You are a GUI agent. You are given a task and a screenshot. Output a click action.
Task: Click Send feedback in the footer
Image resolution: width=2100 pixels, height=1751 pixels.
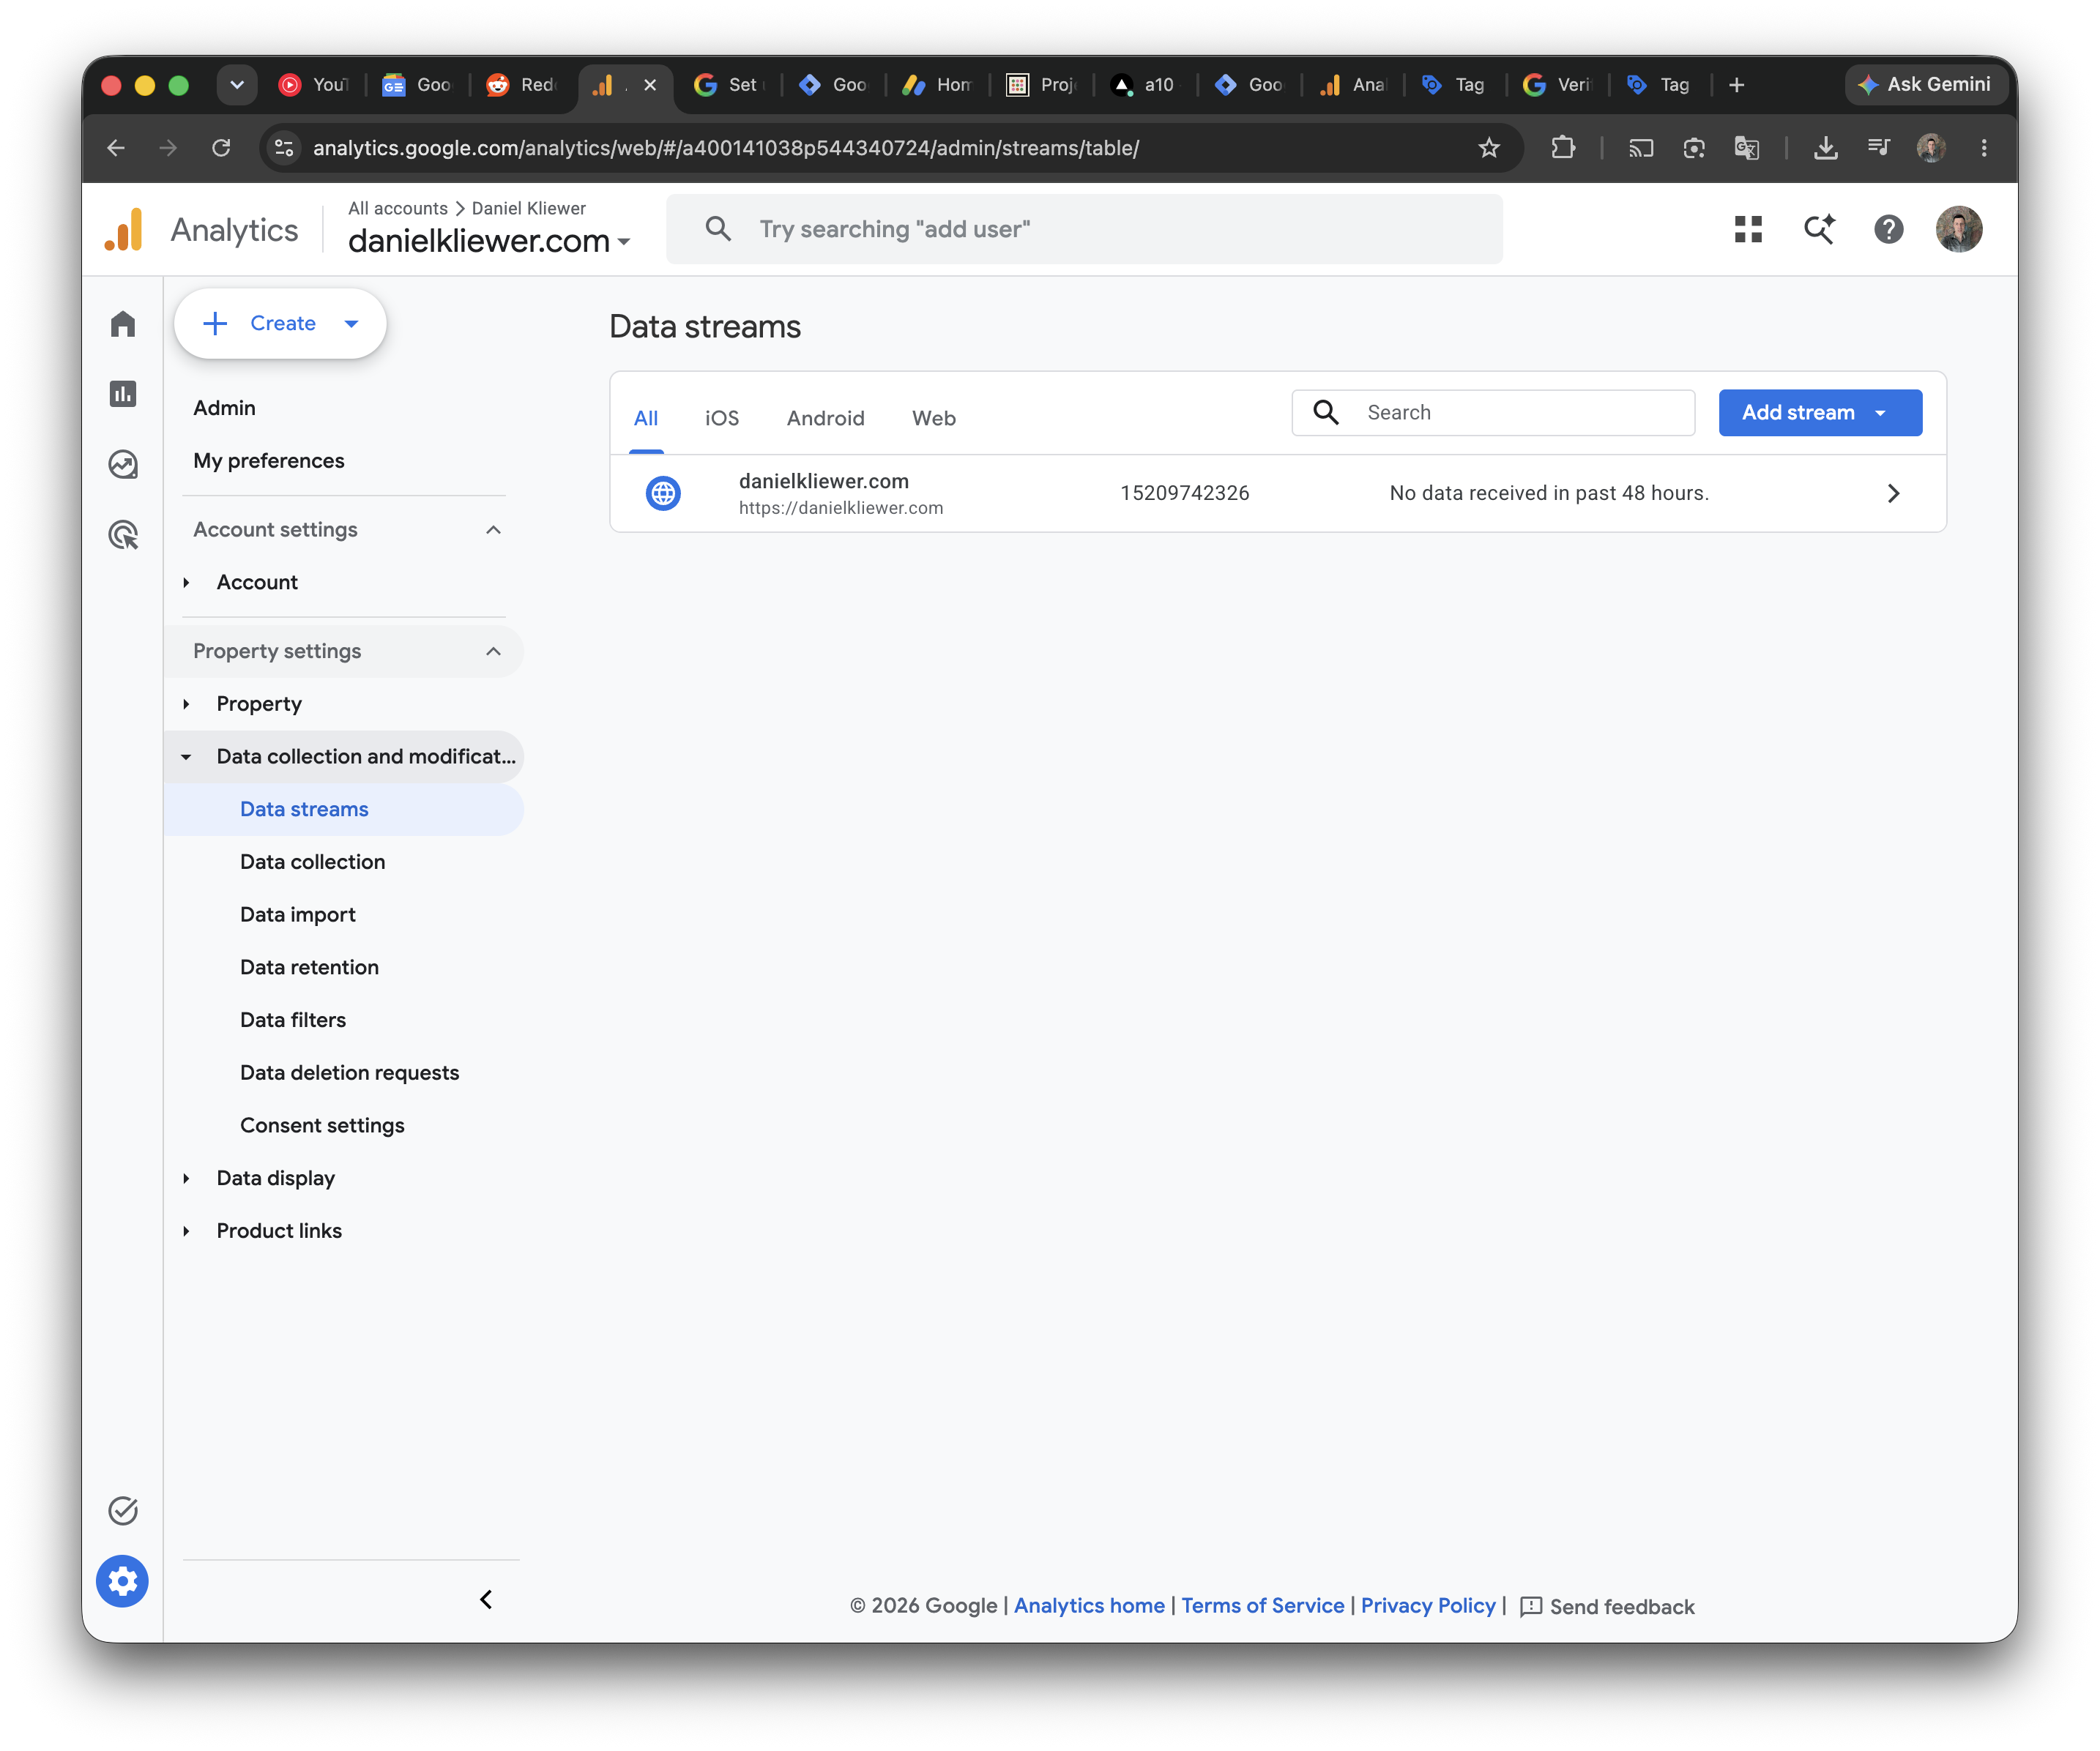click(1607, 1607)
